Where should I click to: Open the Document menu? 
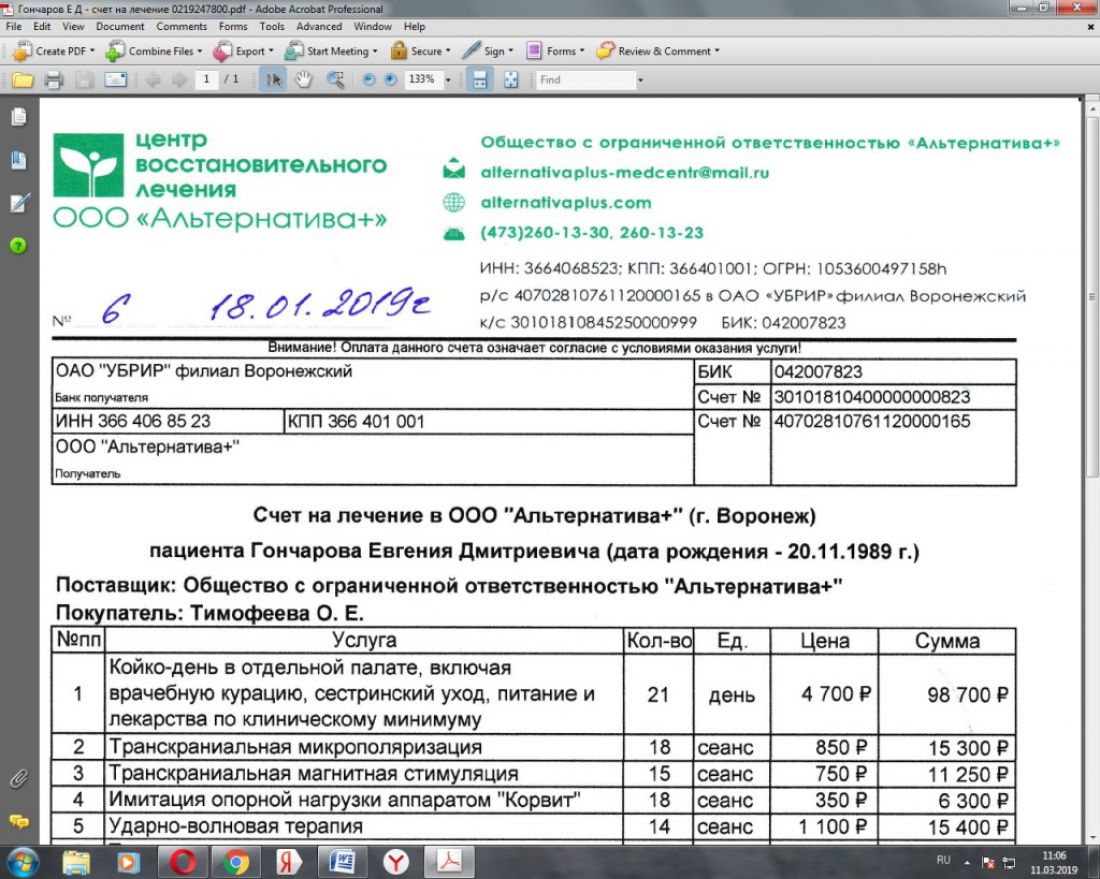[x=120, y=27]
